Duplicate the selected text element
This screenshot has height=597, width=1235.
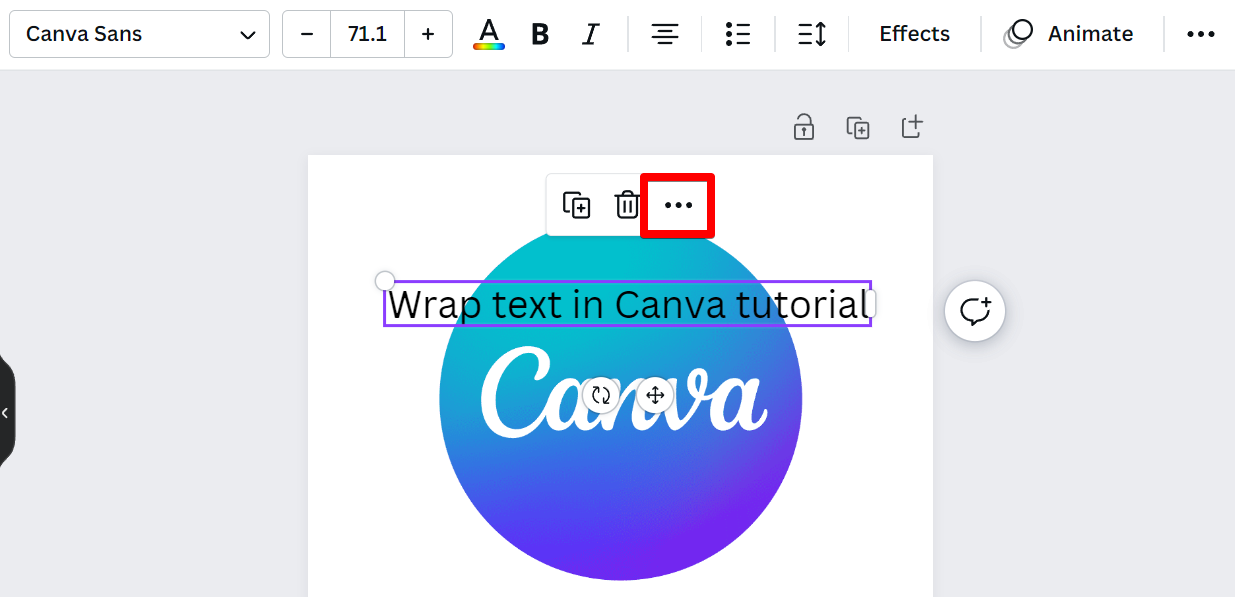576,205
